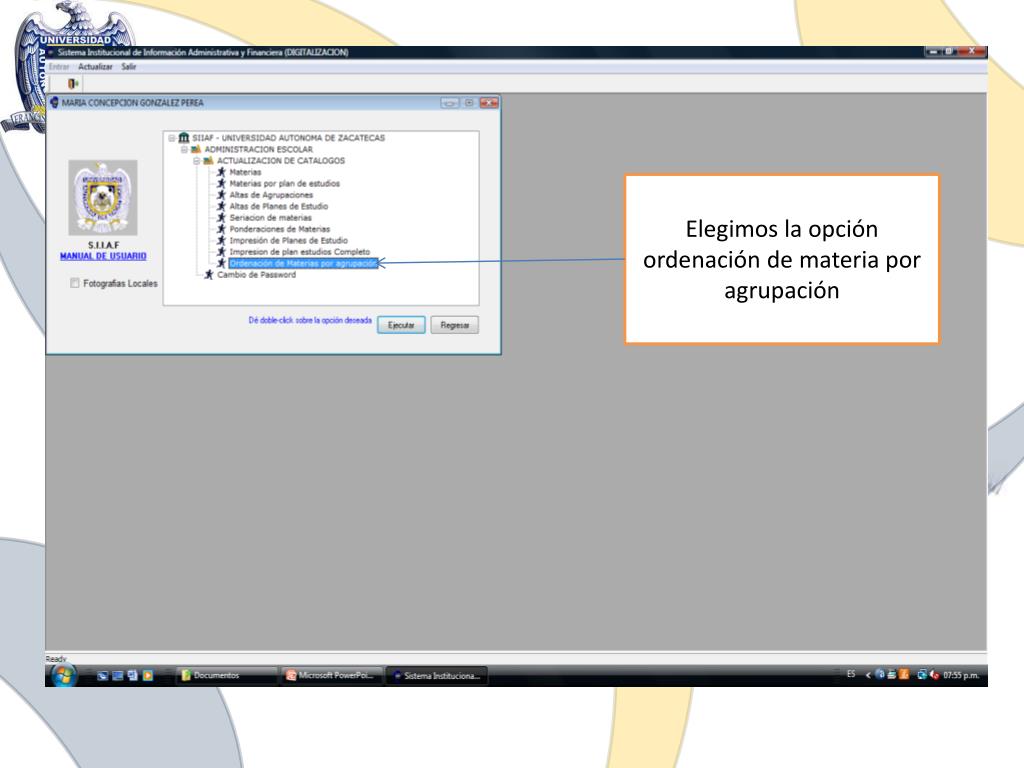The image size is (1024, 768).
Task: Click the Administracion Escolar folder icon
Action: coord(196,149)
